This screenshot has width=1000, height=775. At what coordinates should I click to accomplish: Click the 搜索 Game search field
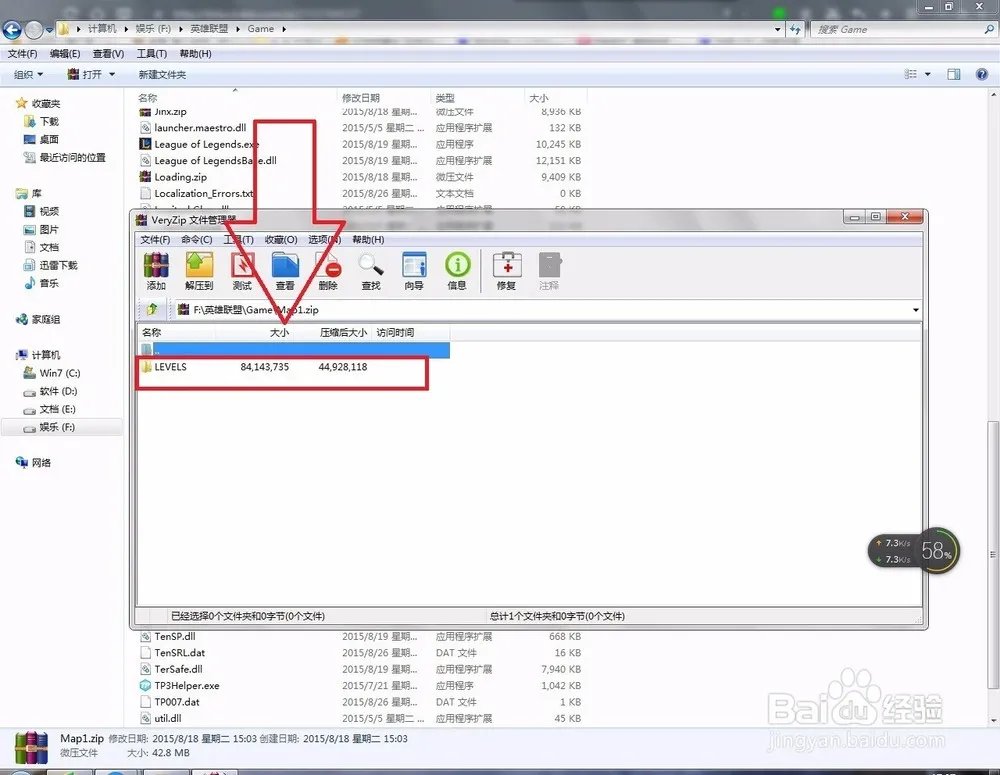tap(902, 29)
